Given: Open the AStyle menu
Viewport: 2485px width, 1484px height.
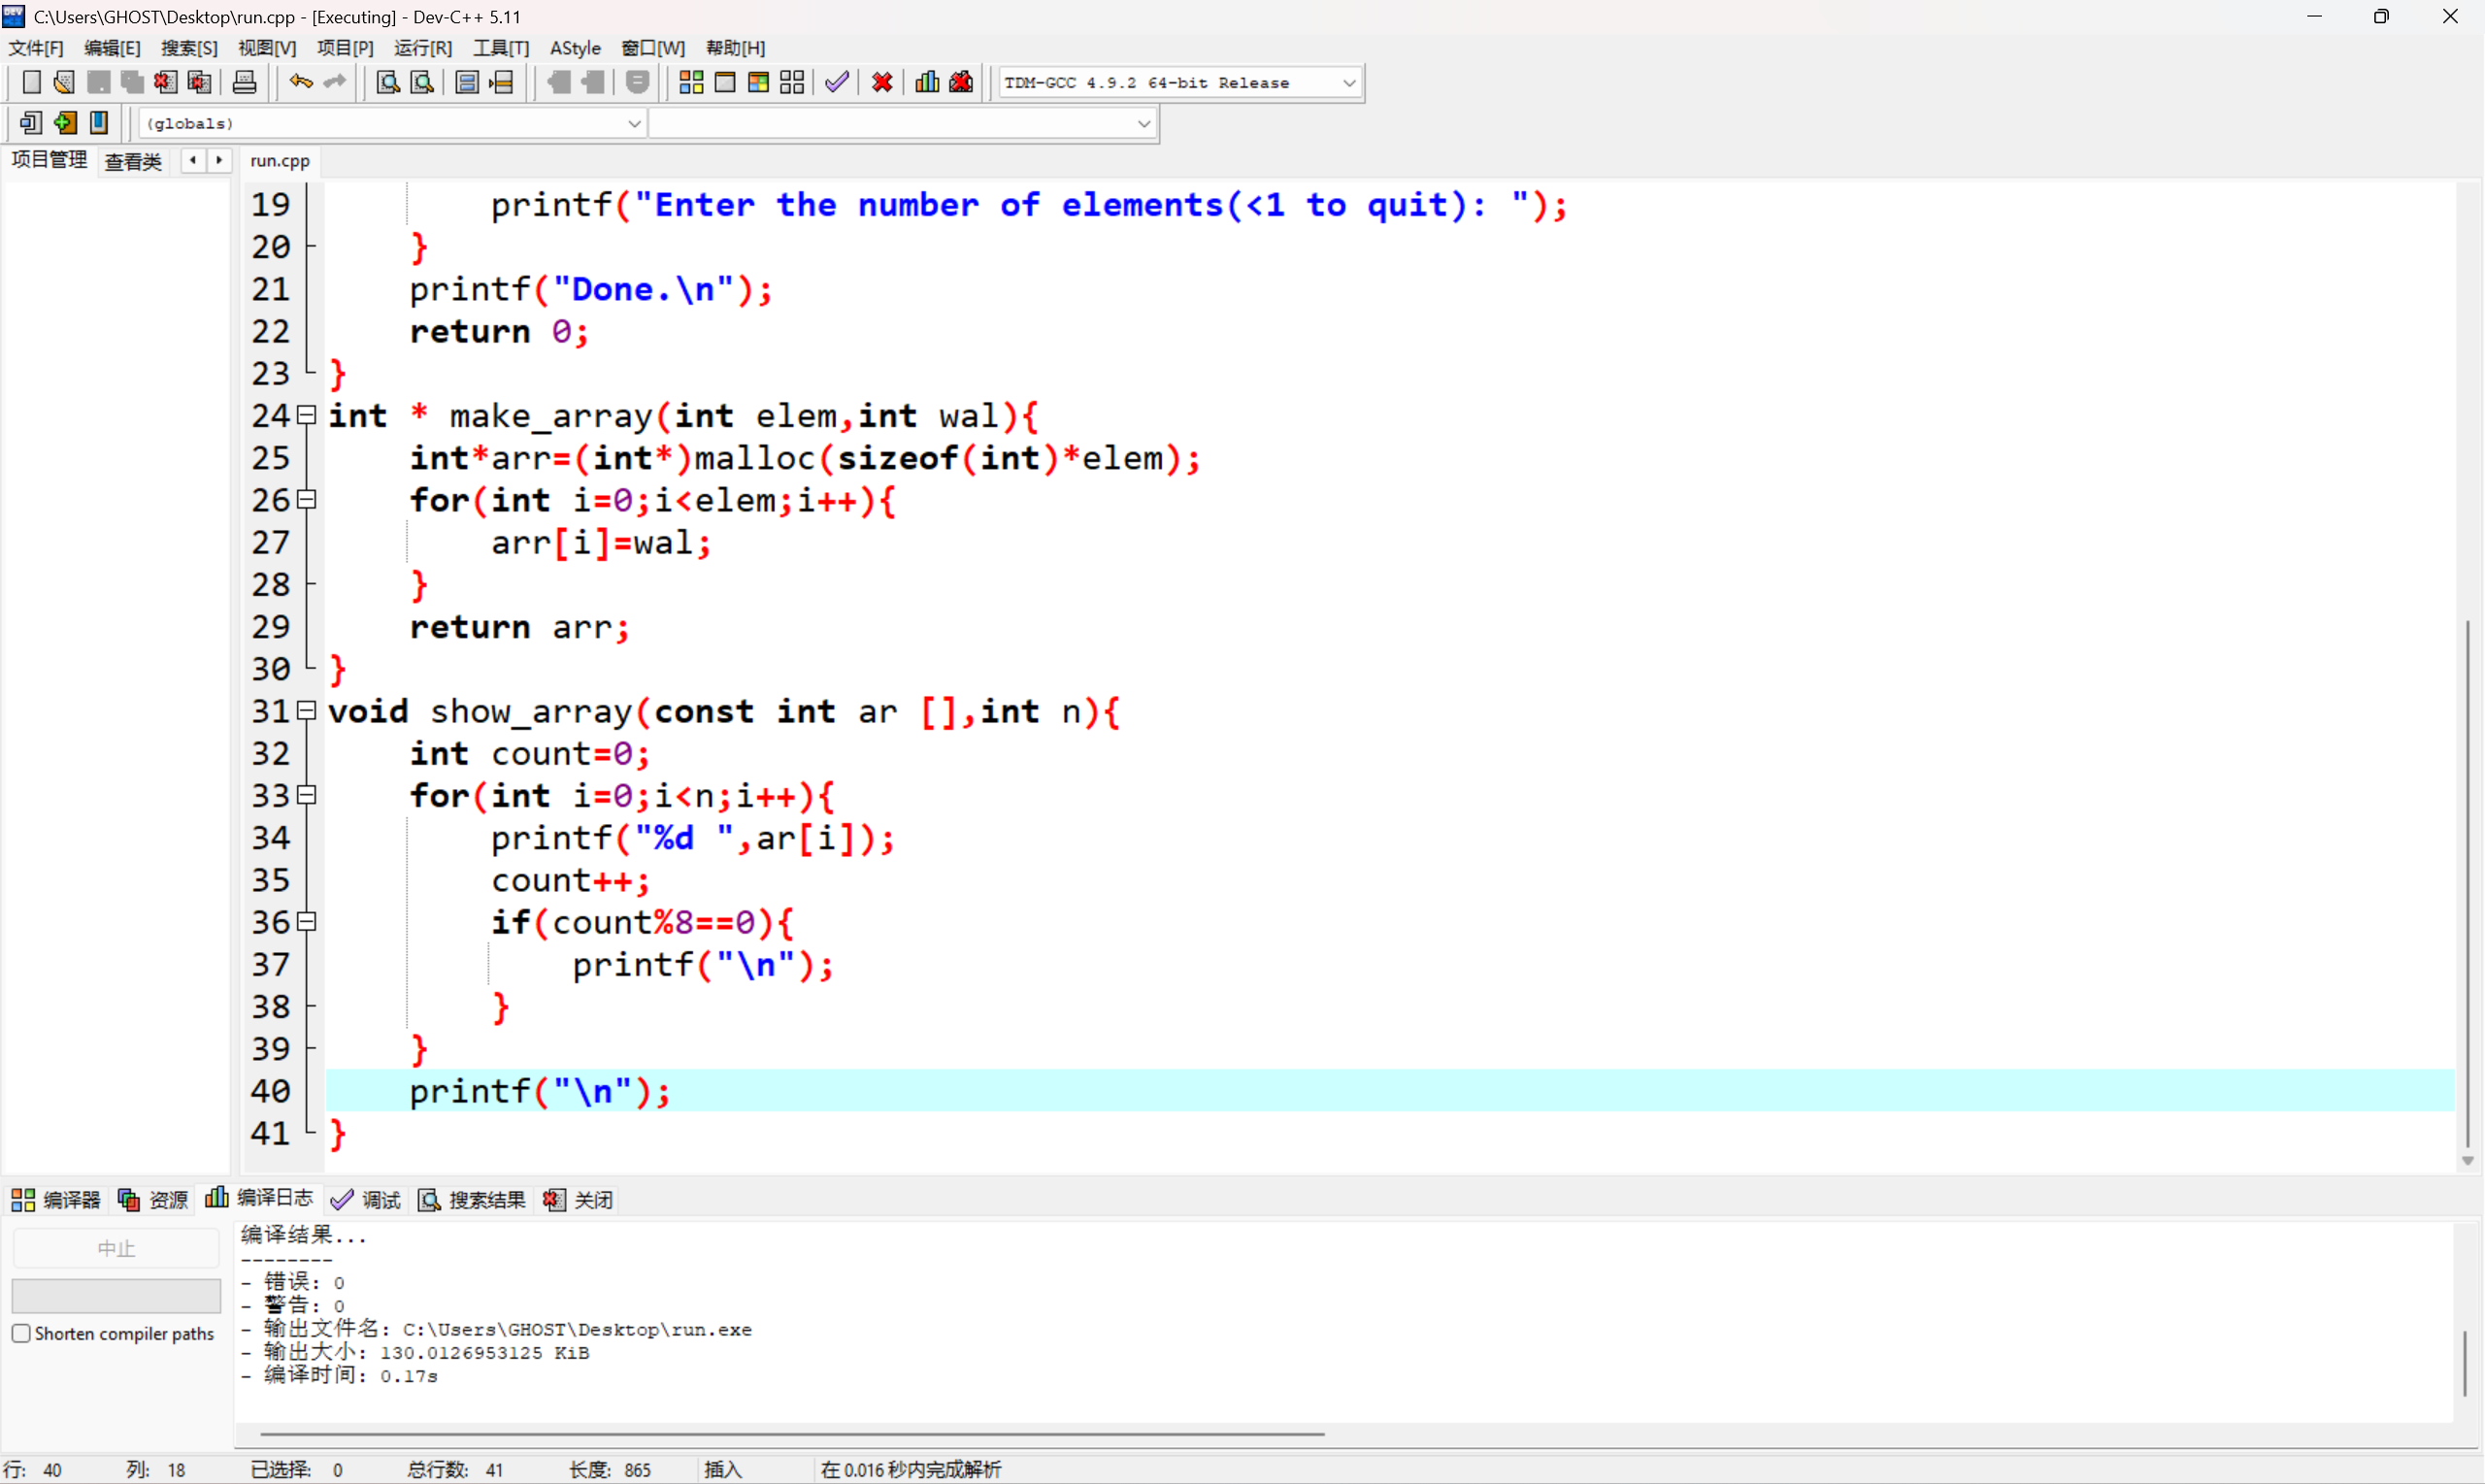Looking at the screenshot, I should tap(575, 48).
